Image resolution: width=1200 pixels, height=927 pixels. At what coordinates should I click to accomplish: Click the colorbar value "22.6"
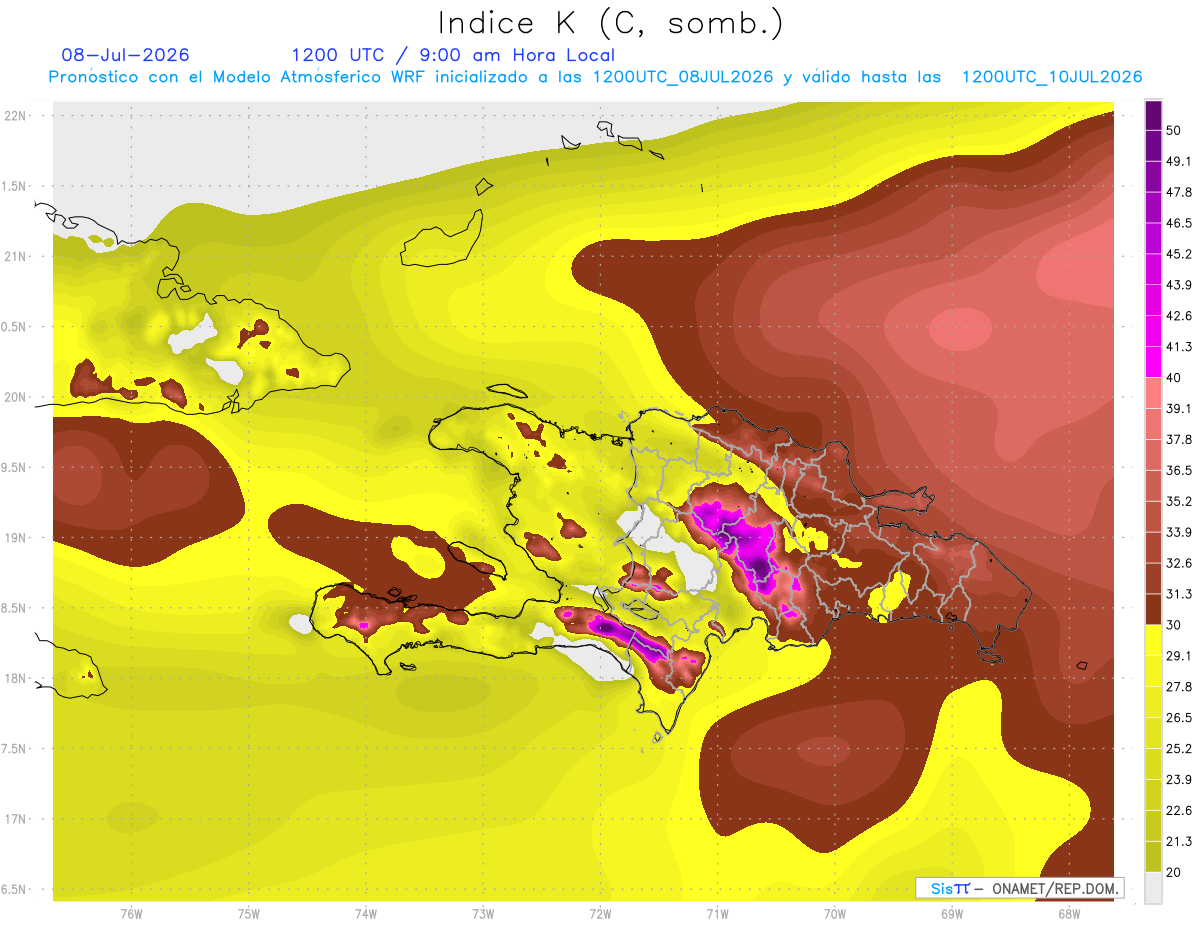point(1180,810)
